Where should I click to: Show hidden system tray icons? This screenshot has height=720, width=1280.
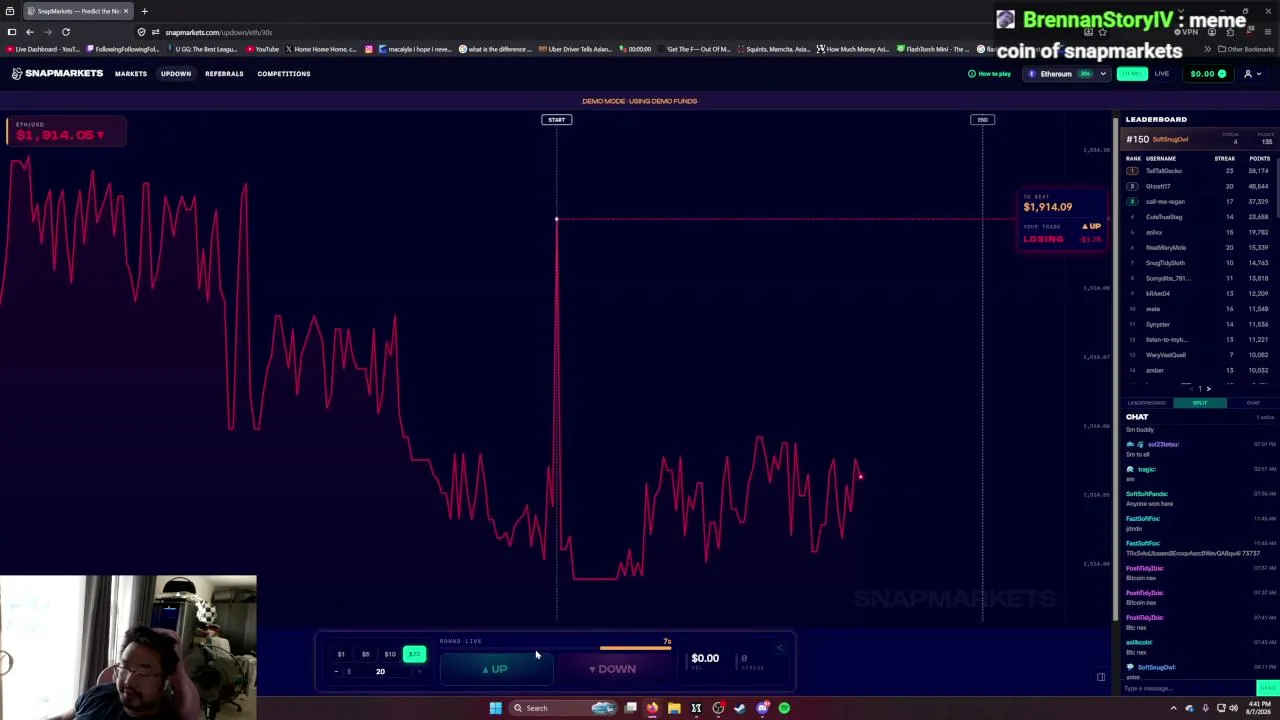[x=1173, y=708]
